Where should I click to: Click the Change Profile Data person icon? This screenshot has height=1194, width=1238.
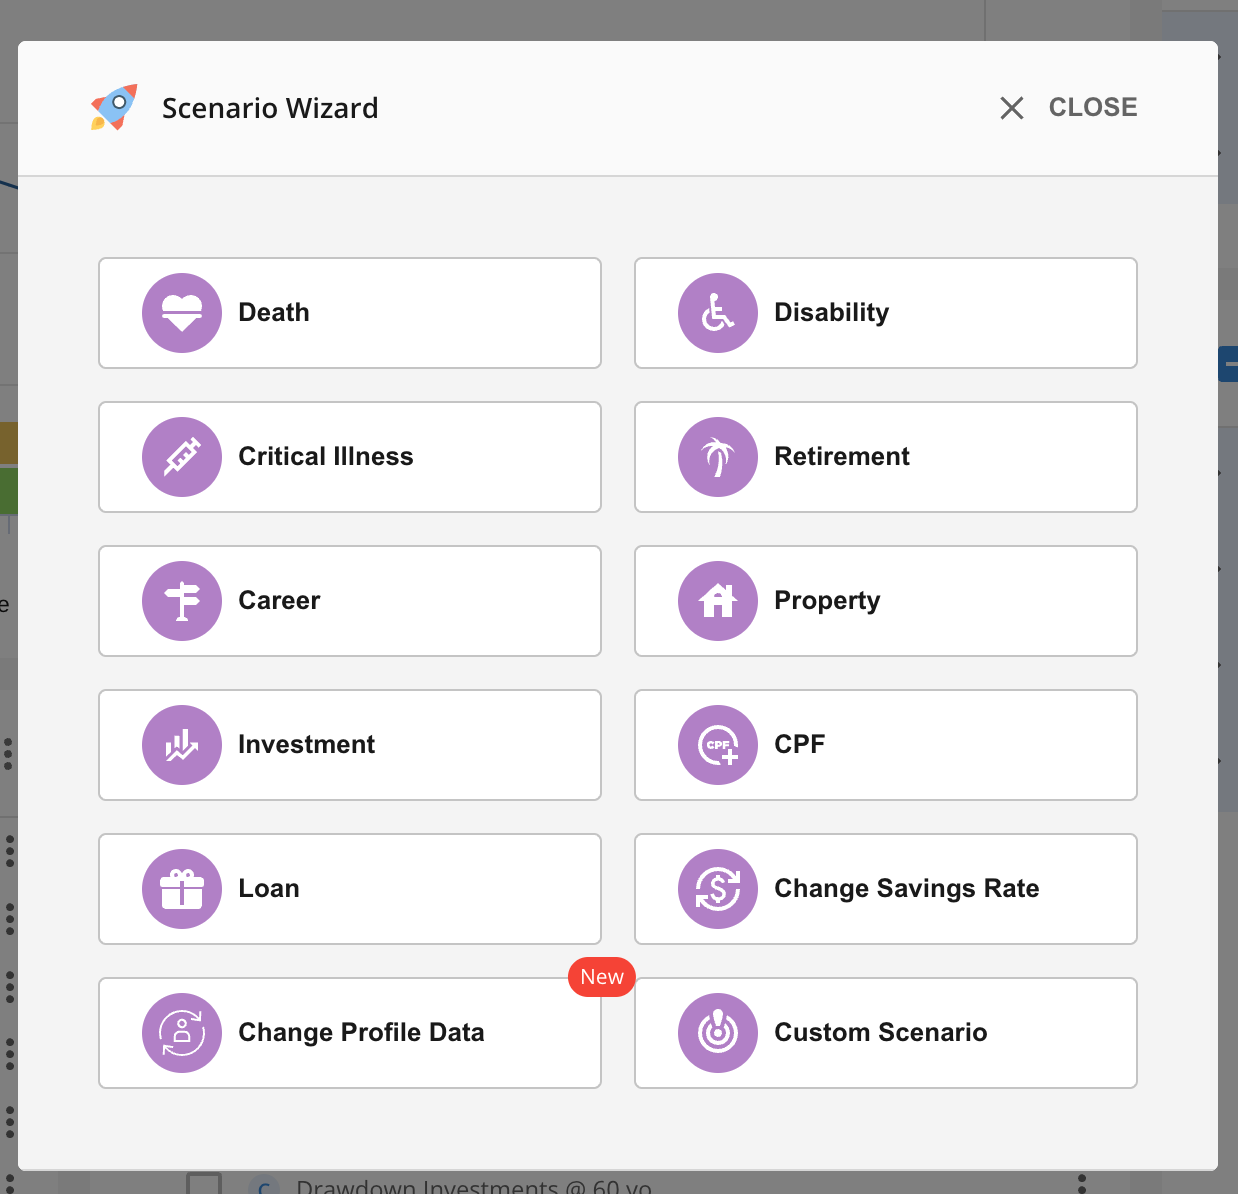(182, 1033)
